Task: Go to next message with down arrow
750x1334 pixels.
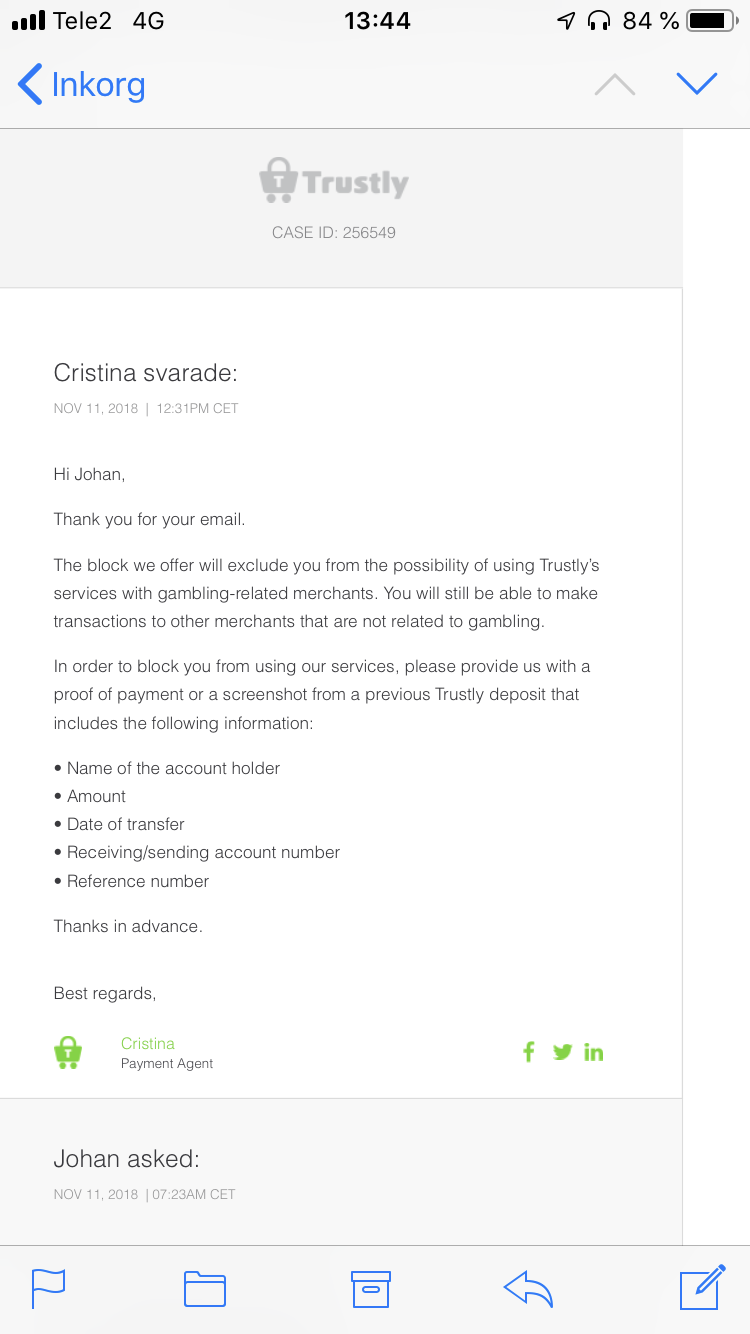Action: pos(696,84)
